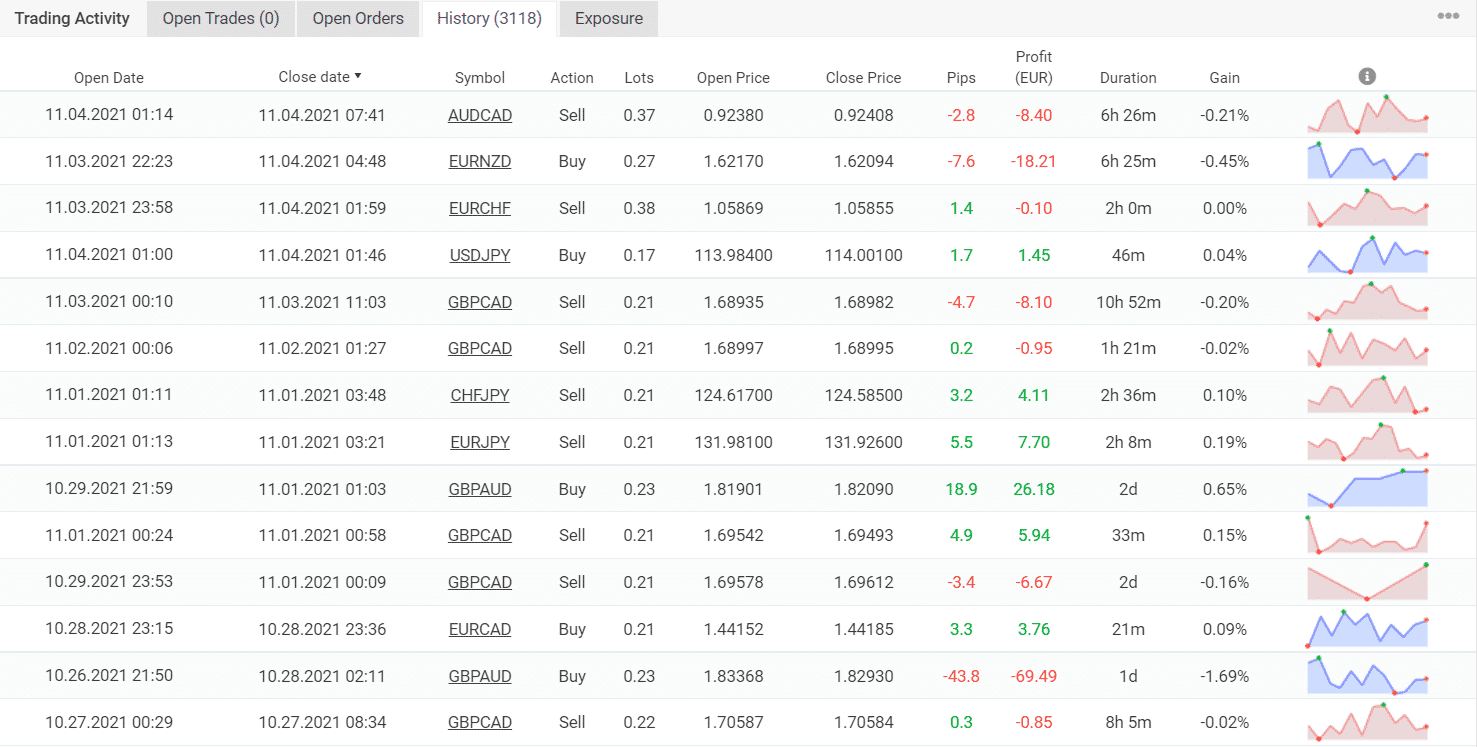Click open price 131.98100

733,442
